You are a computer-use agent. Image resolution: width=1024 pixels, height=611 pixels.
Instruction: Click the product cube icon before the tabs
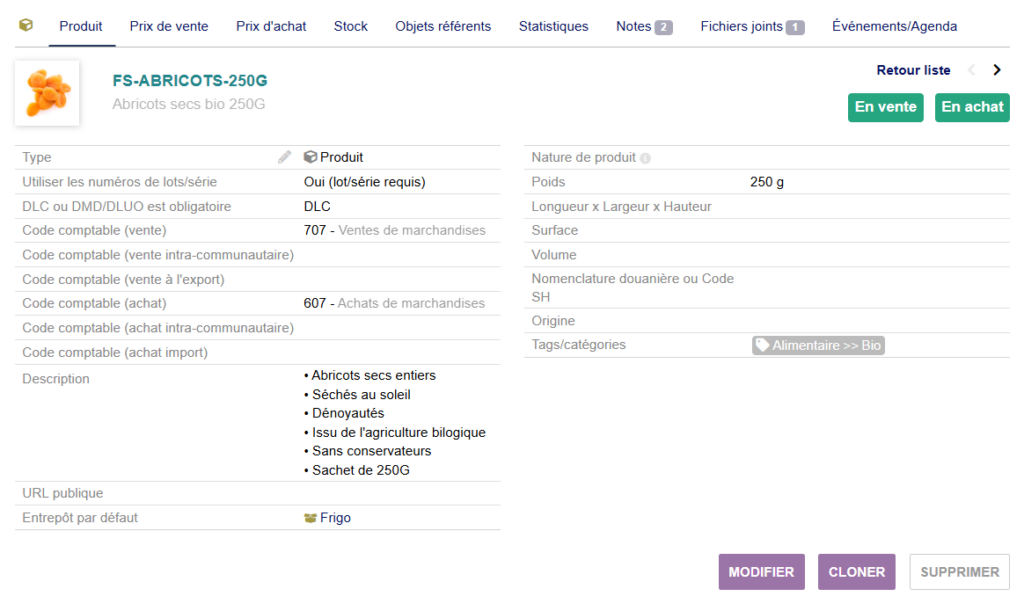tap(26, 26)
